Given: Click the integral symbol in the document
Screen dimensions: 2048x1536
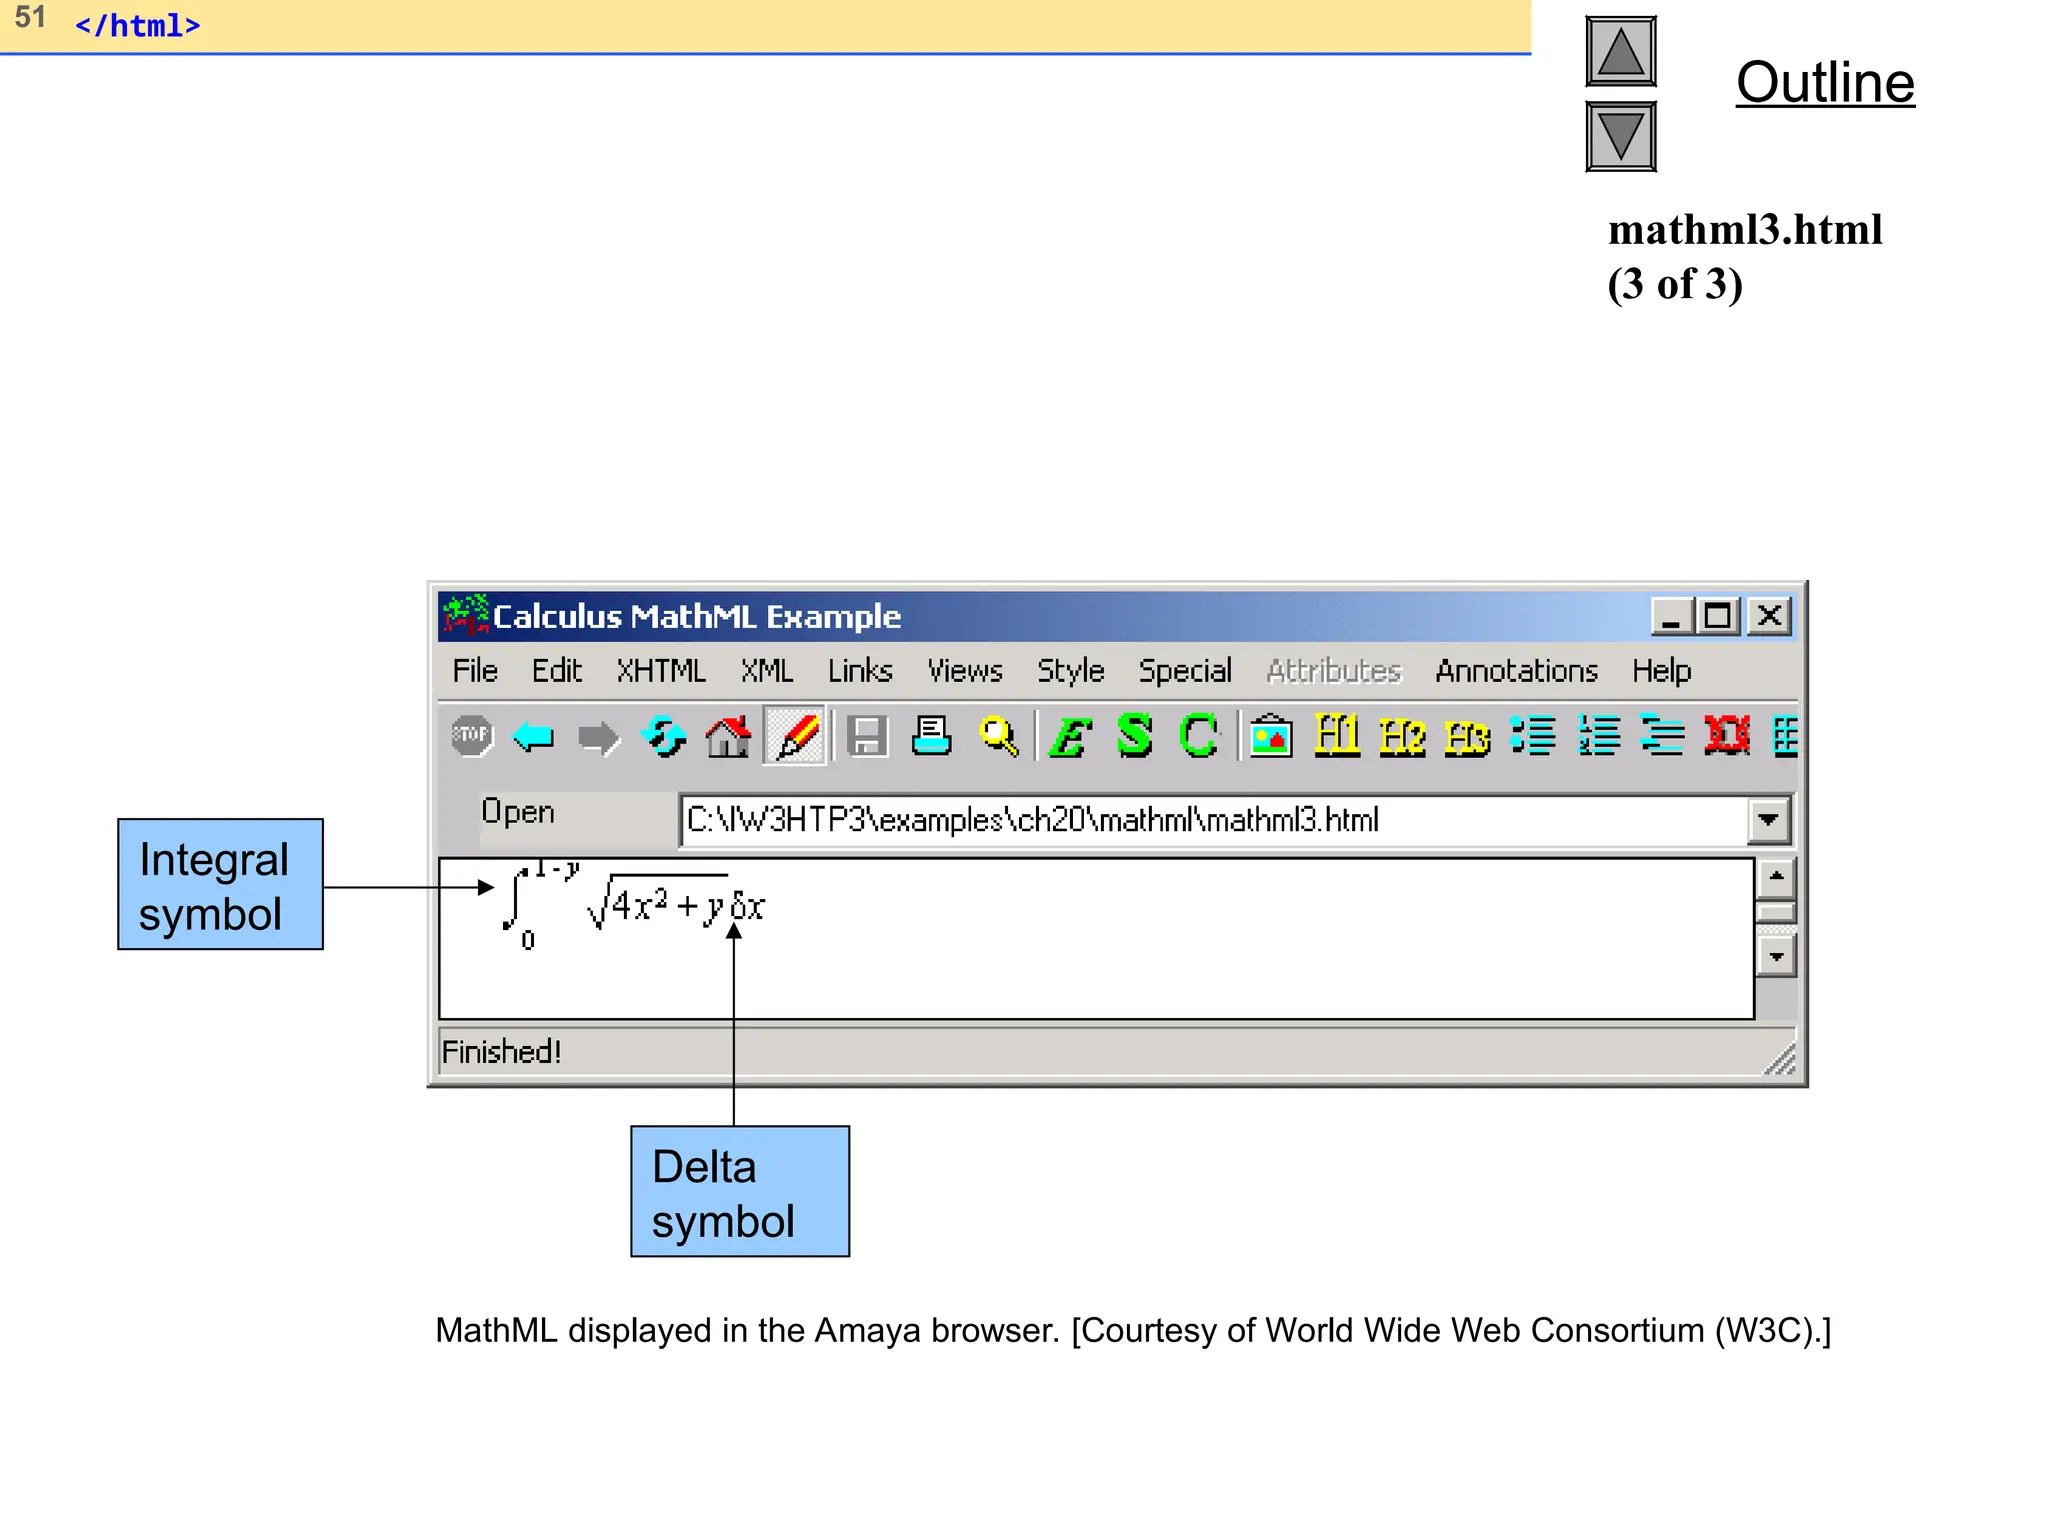Looking at the screenshot, I should click(x=516, y=899).
